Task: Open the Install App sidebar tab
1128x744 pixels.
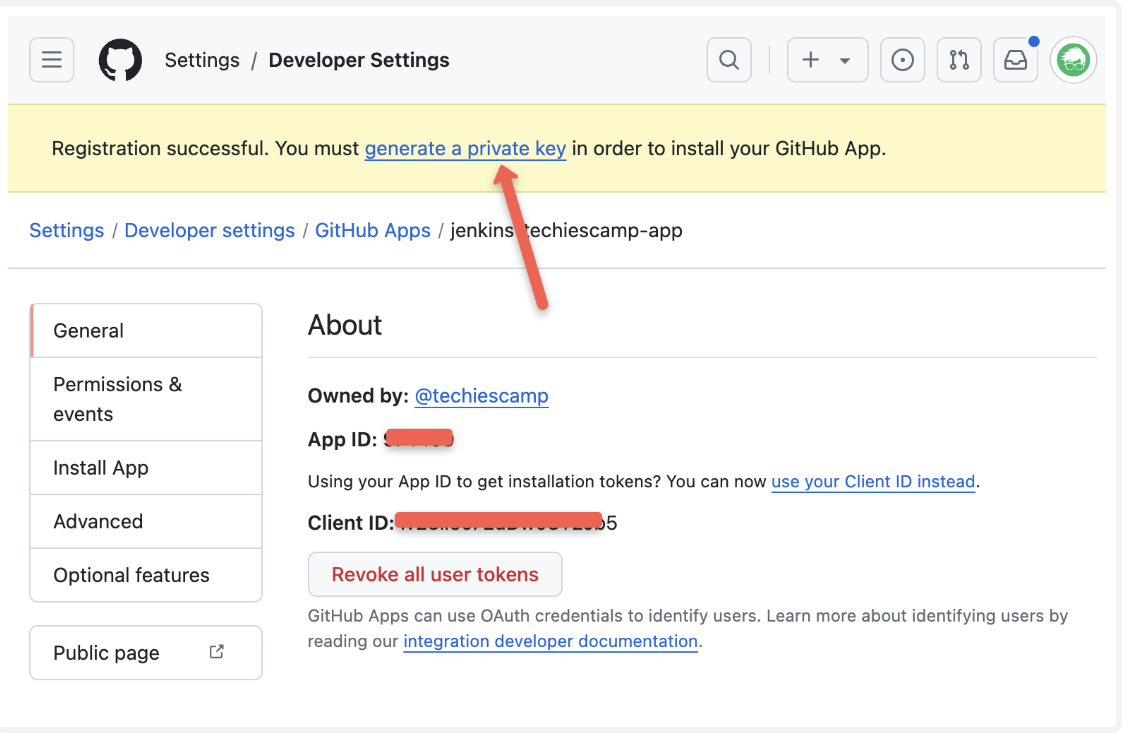Action: [146, 468]
